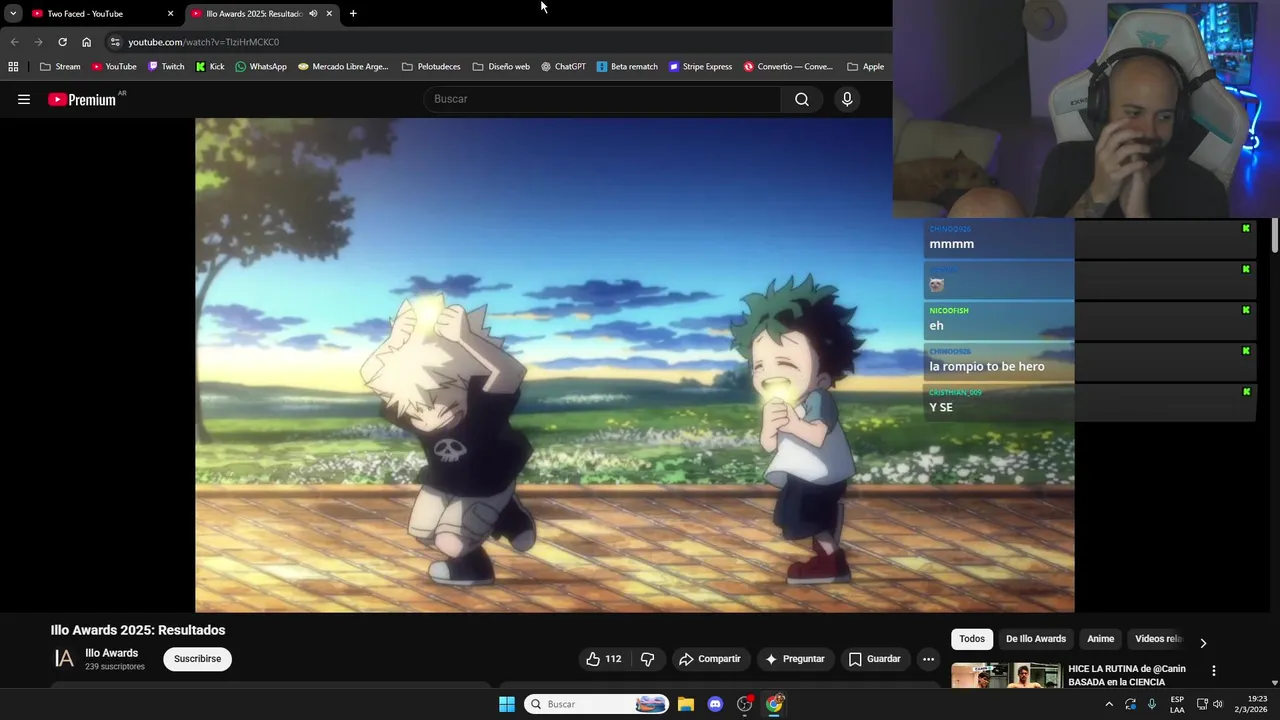The height and width of the screenshot is (720, 1280).
Task: Toggle green marker beside la rompio to be hero
Action: (1246, 351)
